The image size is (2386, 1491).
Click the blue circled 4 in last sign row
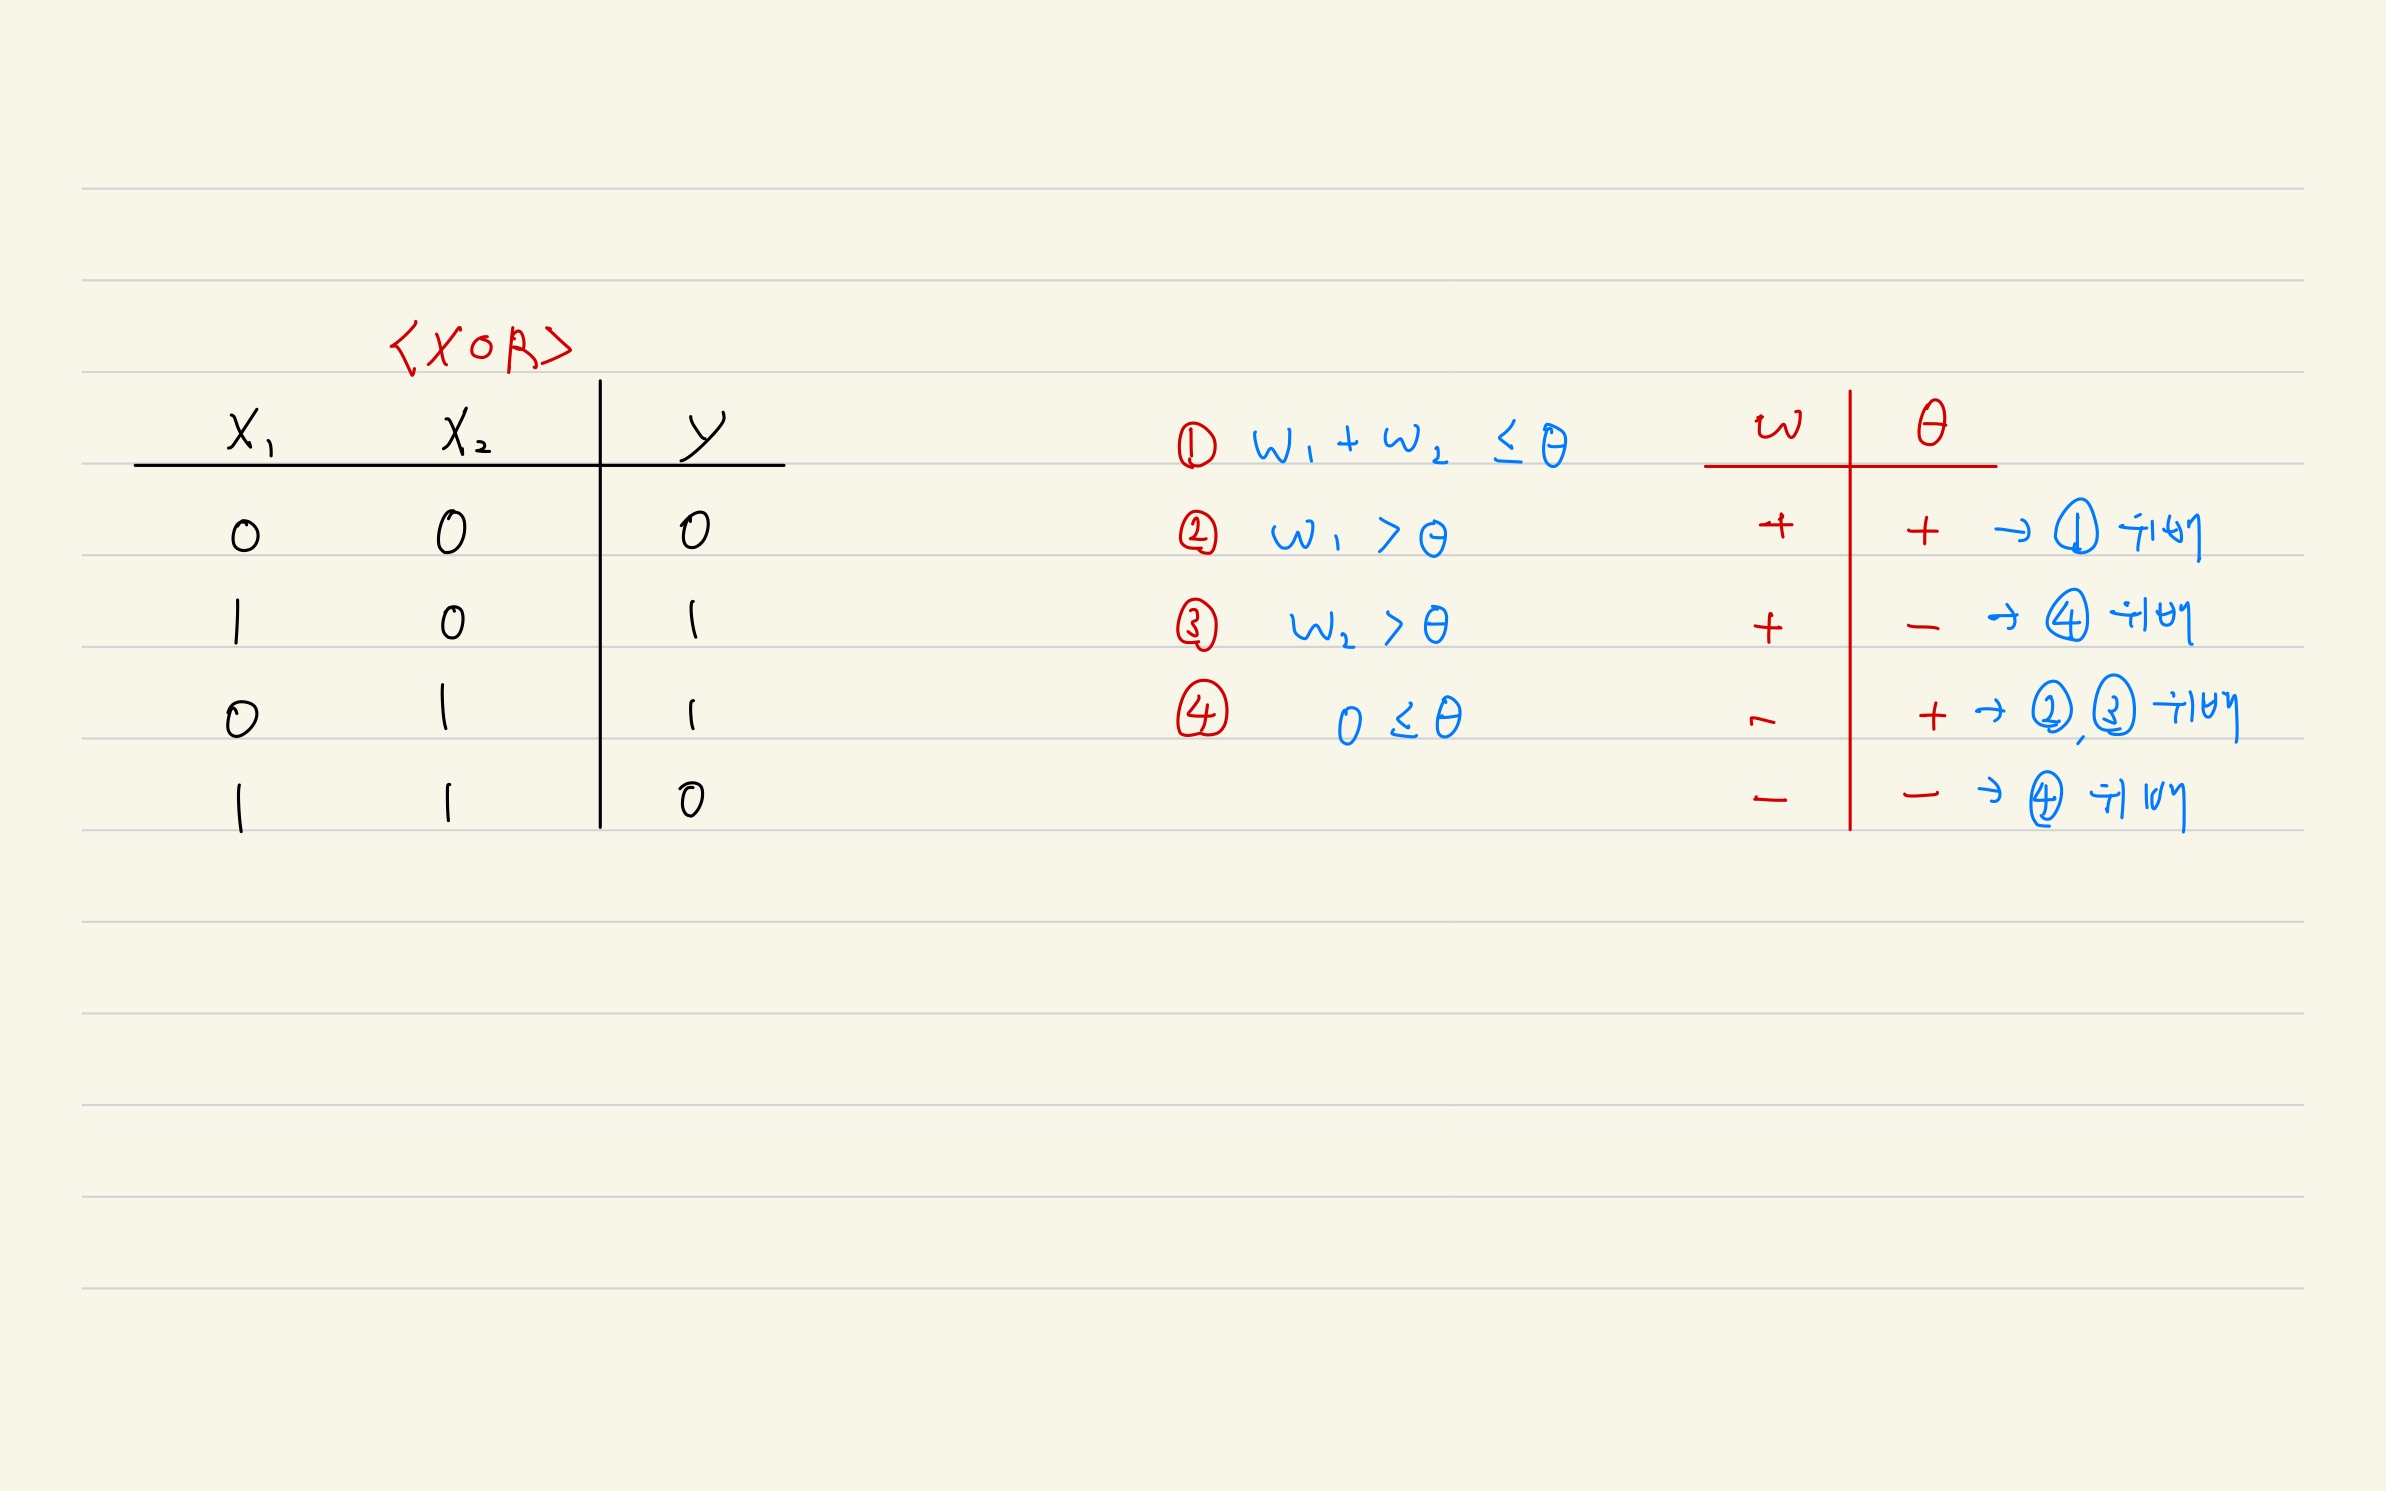coord(2046,798)
